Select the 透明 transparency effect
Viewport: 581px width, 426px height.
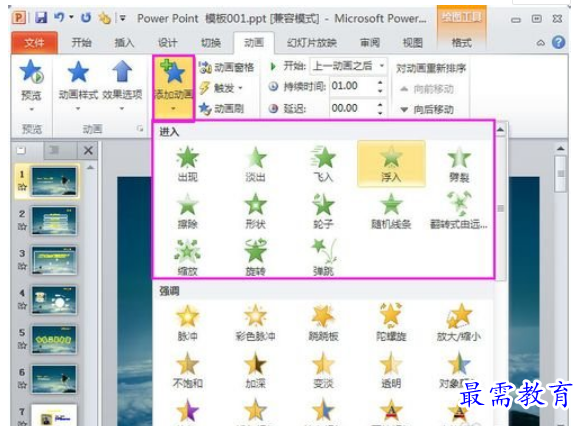(x=391, y=370)
